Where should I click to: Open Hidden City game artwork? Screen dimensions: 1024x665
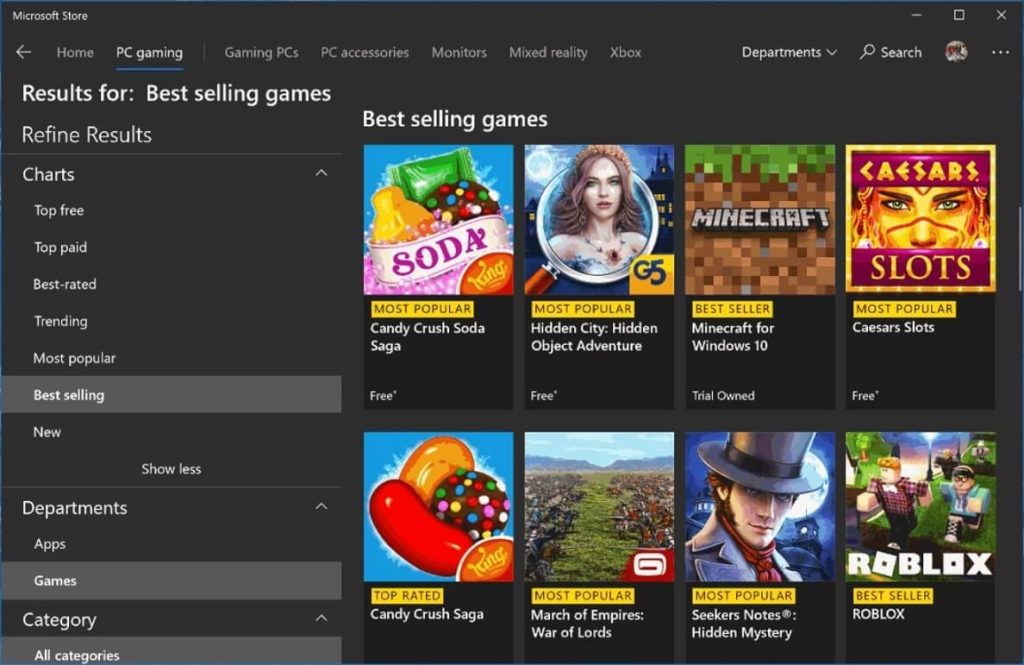(x=599, y=220)
